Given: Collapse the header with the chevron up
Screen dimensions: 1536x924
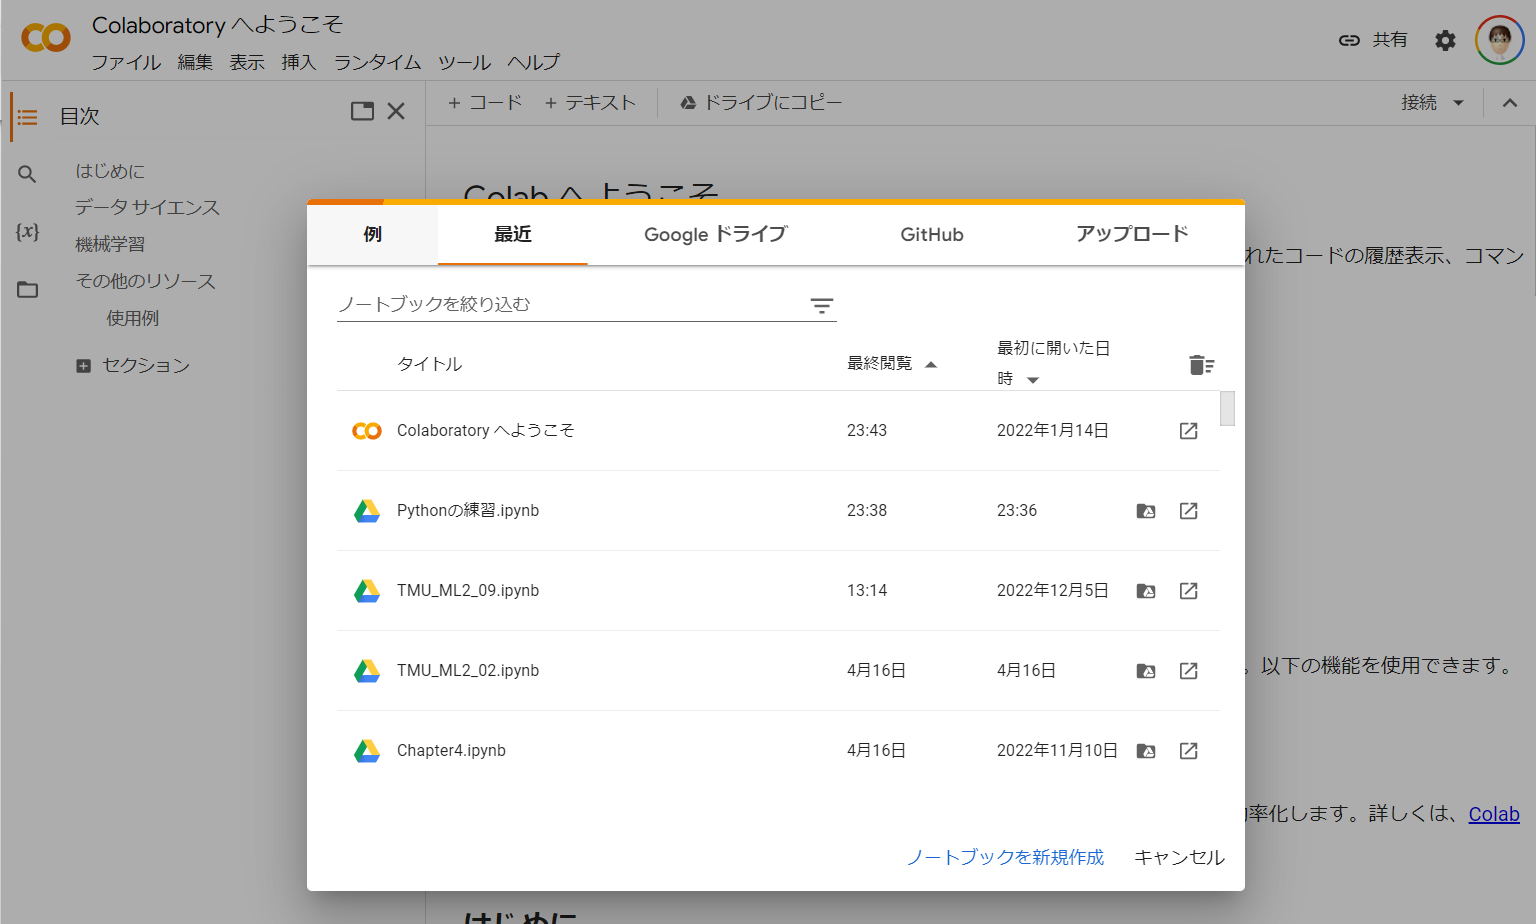Looking at the screenshot, I should [1510, 103].
